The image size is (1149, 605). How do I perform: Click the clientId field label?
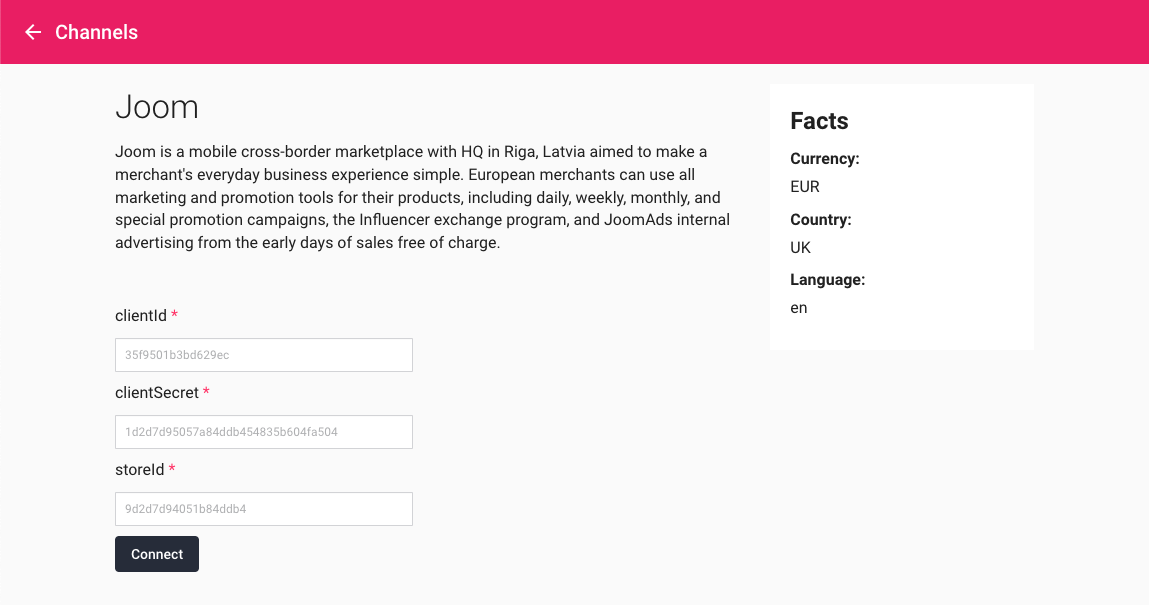click(141, 316)
